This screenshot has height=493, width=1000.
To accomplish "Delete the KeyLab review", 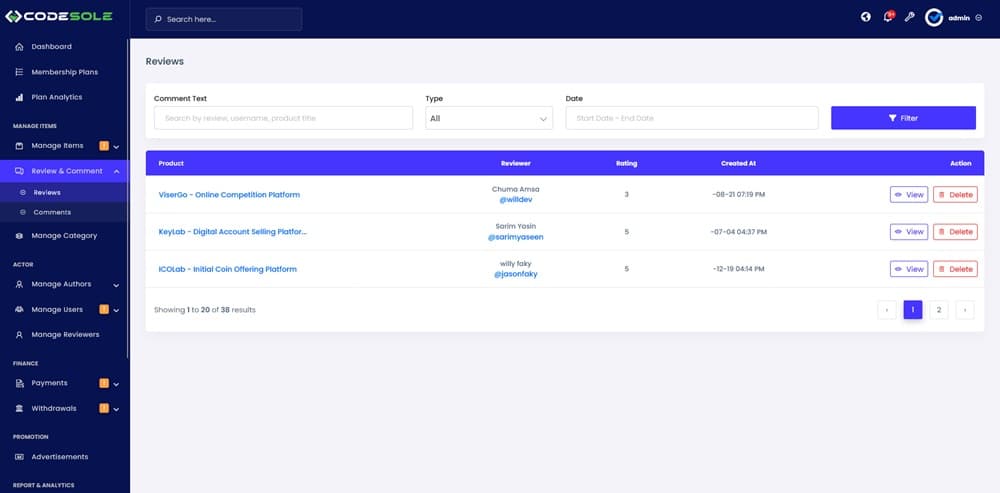I will point(954,232).
